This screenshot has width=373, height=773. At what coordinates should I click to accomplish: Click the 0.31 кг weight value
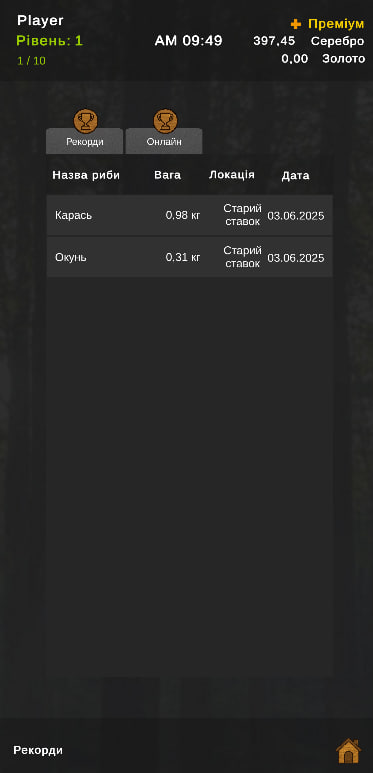tap(183, 257)
